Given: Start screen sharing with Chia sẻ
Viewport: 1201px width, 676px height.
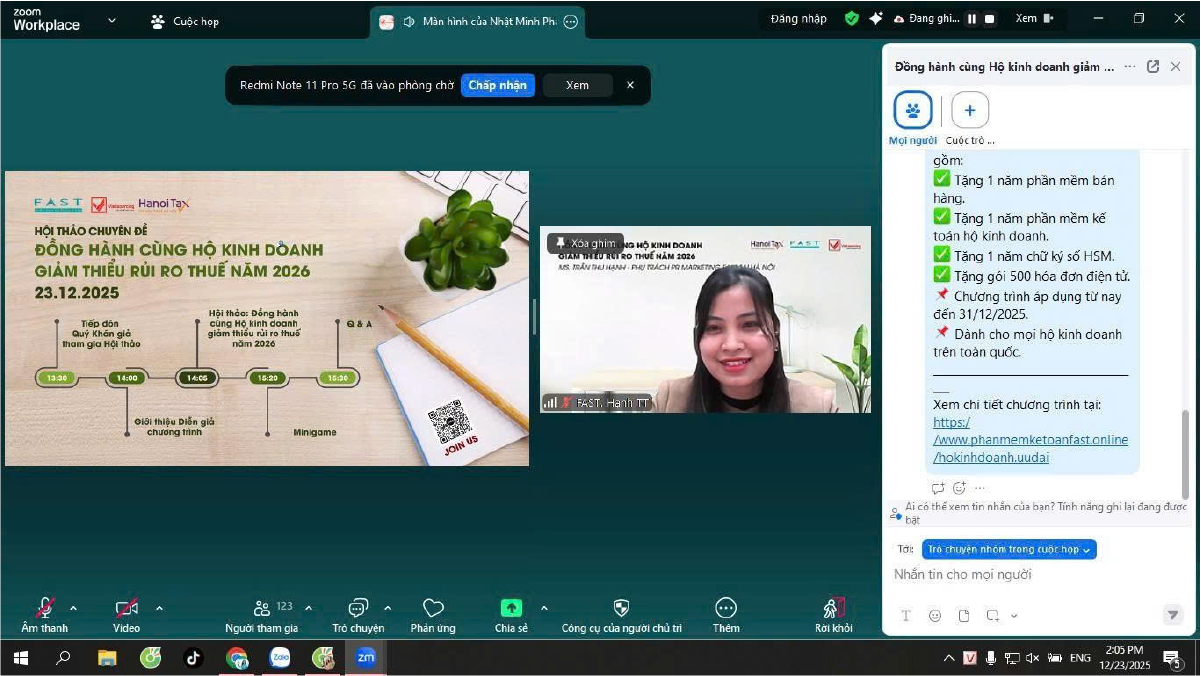Looking at the screenshot, I should point(511,608).
